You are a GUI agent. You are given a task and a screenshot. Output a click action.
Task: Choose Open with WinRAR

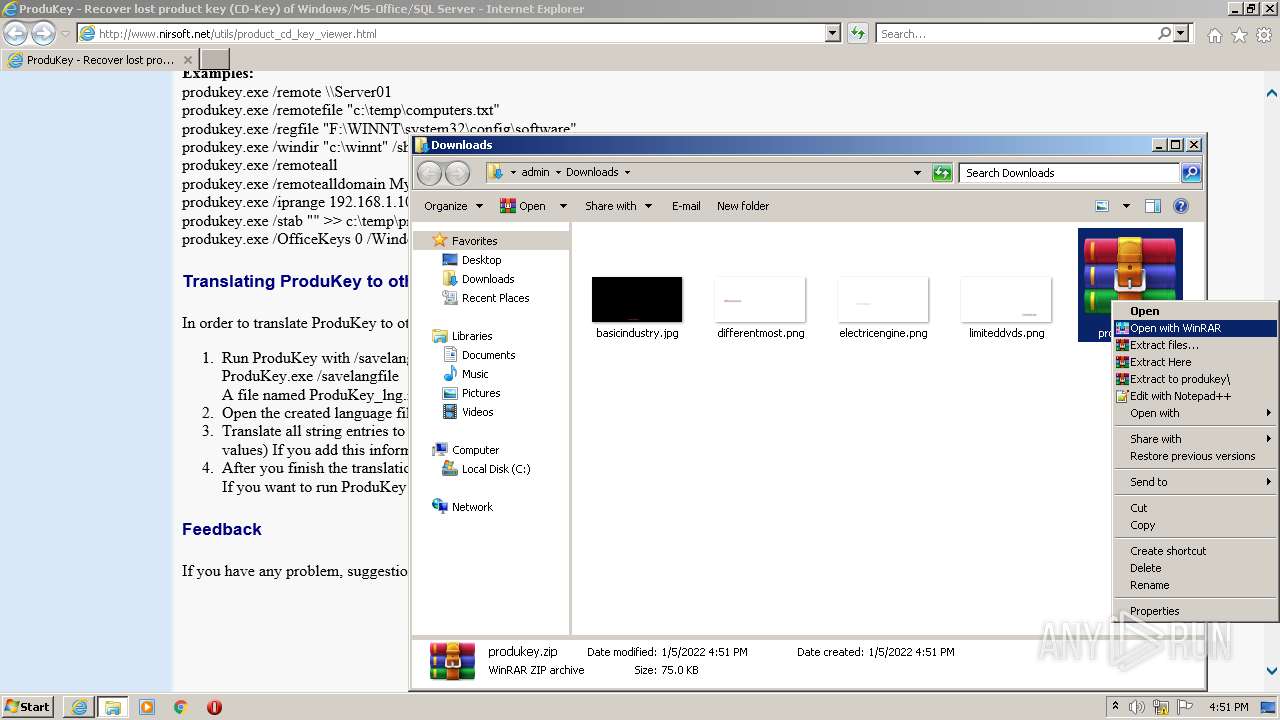(1196, 328)
